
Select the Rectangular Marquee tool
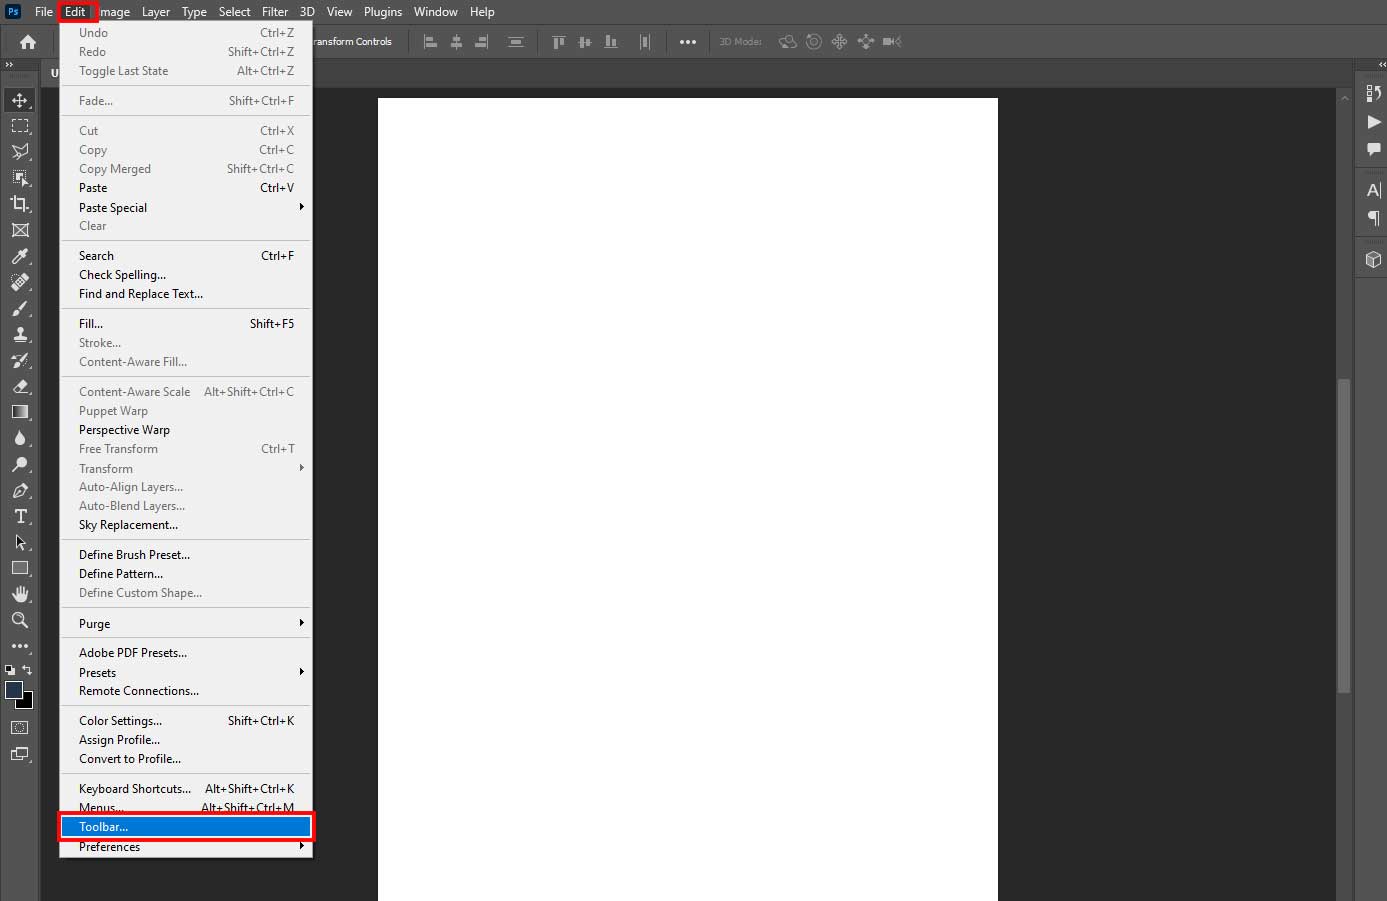coord(19,126)
